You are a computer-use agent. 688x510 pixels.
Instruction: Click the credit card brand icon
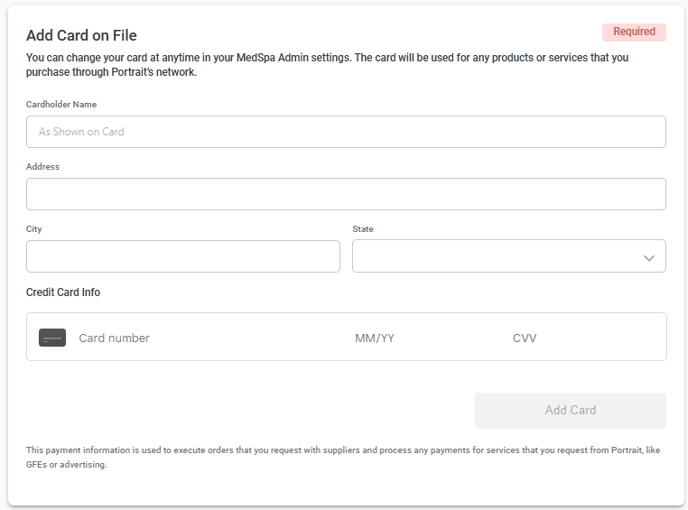pos(52,338)
